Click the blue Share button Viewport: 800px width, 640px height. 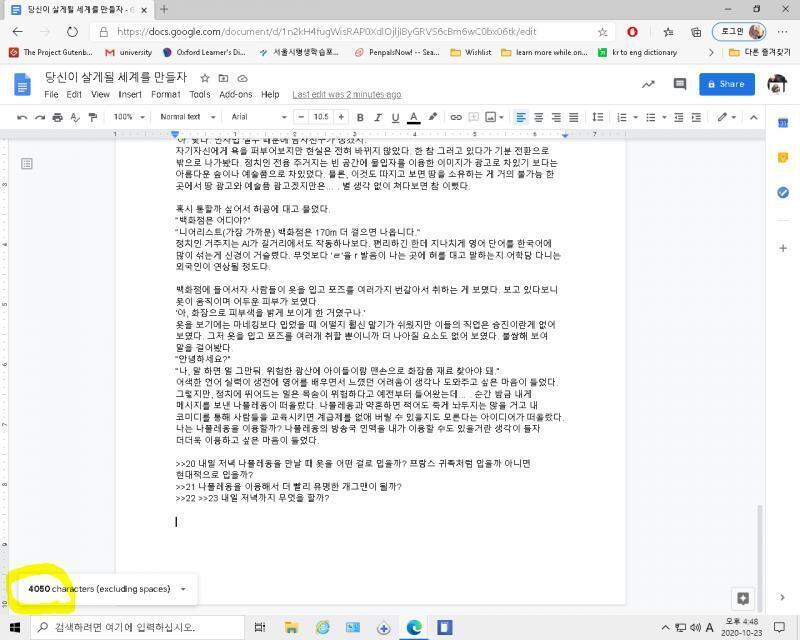(727, 84)
